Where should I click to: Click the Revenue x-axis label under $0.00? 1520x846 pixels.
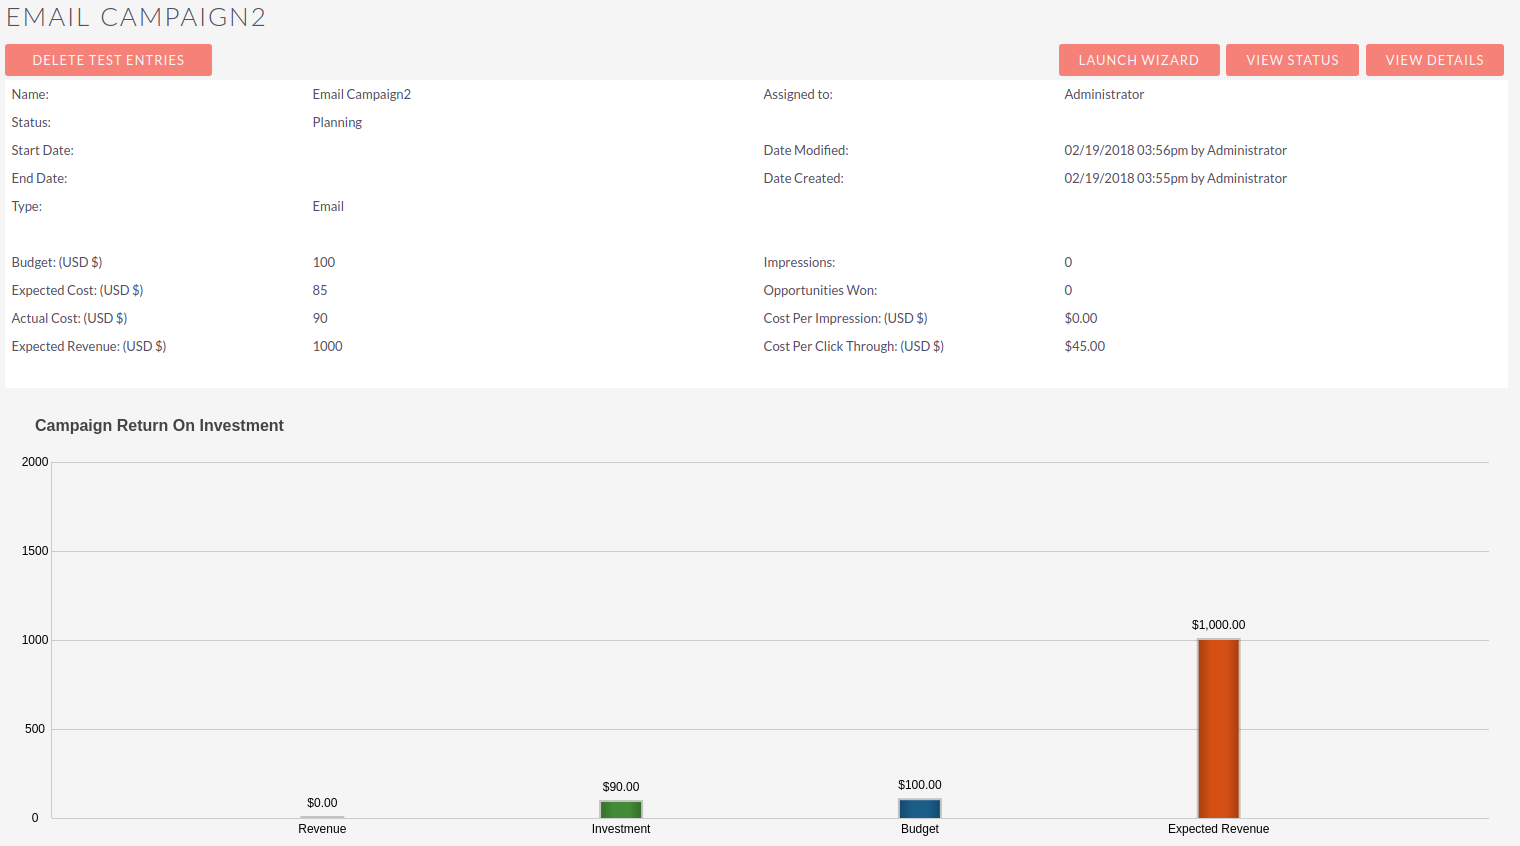coord(322,829)
